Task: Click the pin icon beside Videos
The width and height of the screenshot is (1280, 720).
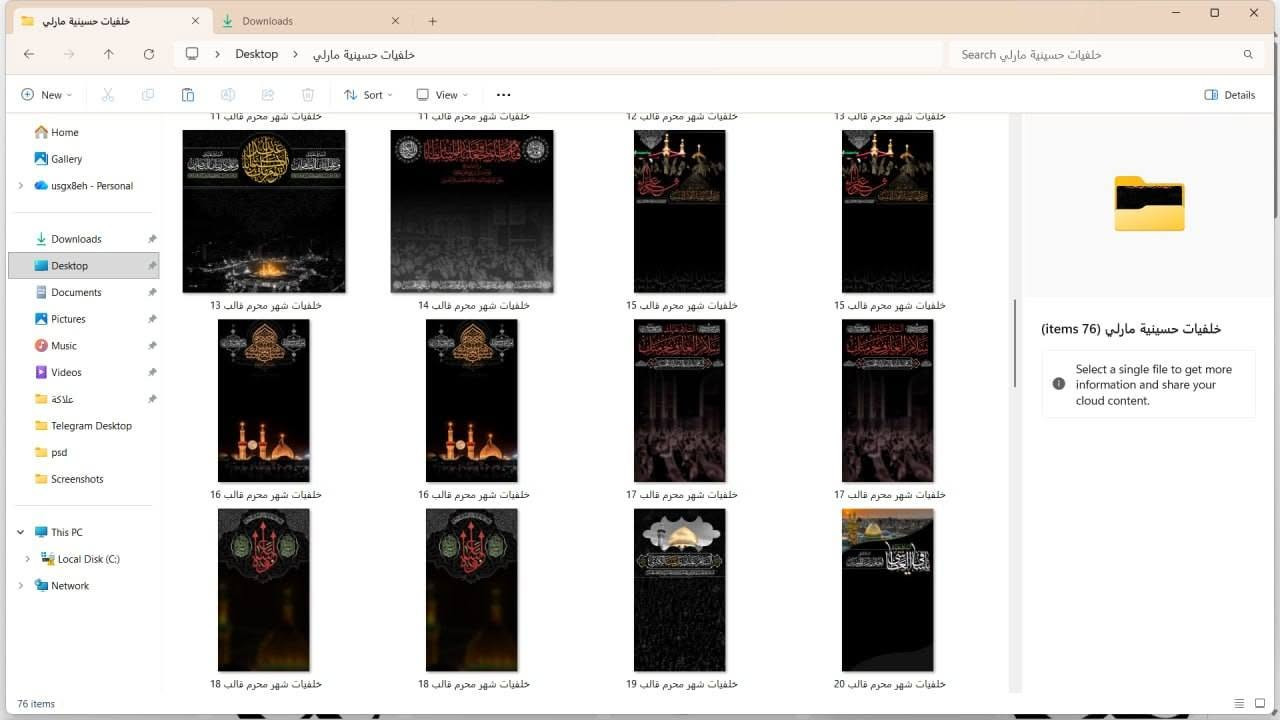Action: point(152,372)
